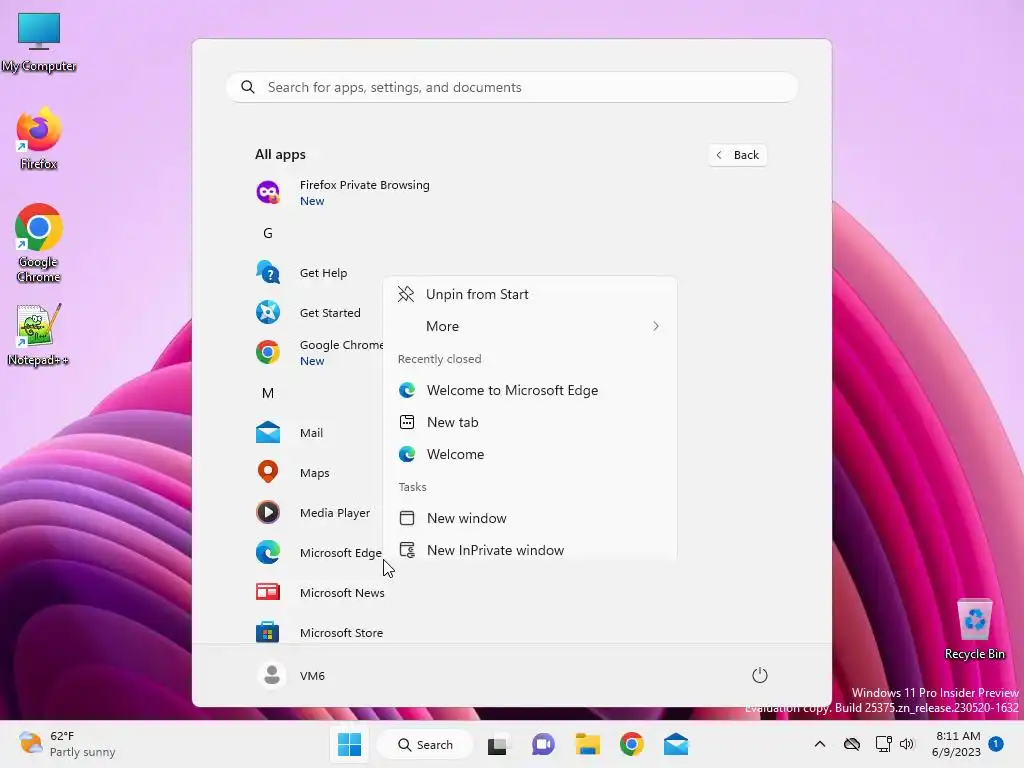
Task: Open File Explorer from the taskbar
Action: [587, 744]
